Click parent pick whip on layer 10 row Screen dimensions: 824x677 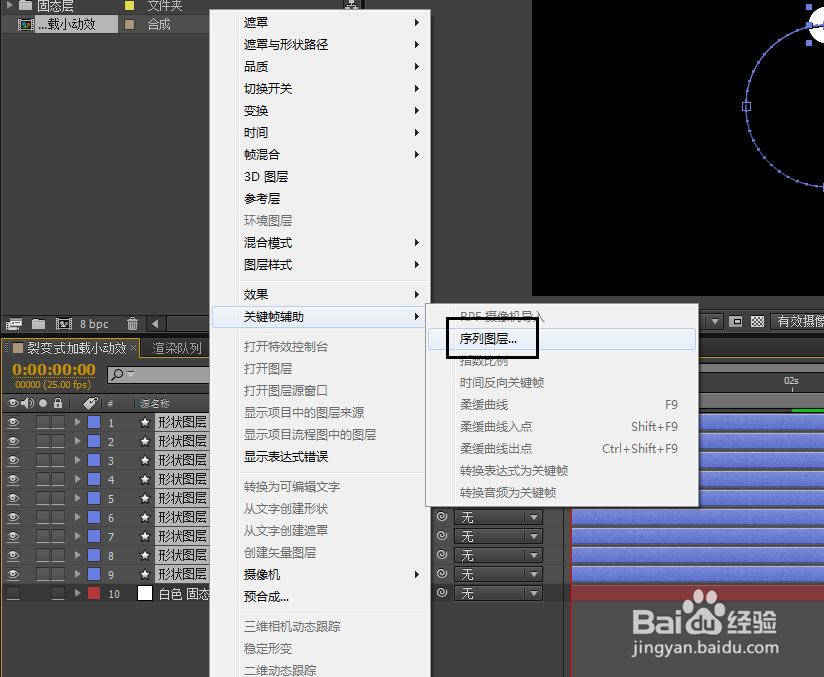442,592
